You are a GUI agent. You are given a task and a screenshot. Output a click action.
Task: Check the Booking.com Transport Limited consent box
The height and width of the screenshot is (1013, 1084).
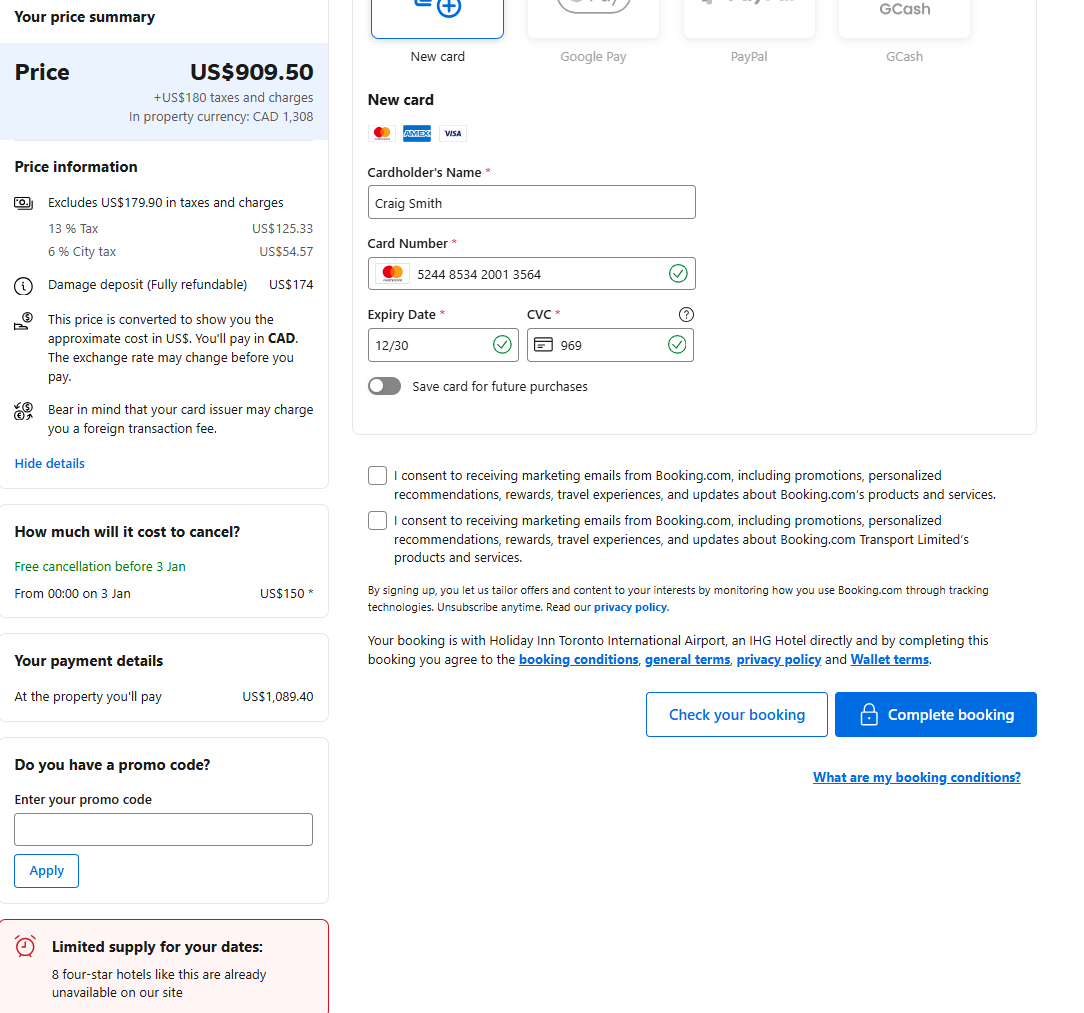pyautogui.click(x=377, y=521)
